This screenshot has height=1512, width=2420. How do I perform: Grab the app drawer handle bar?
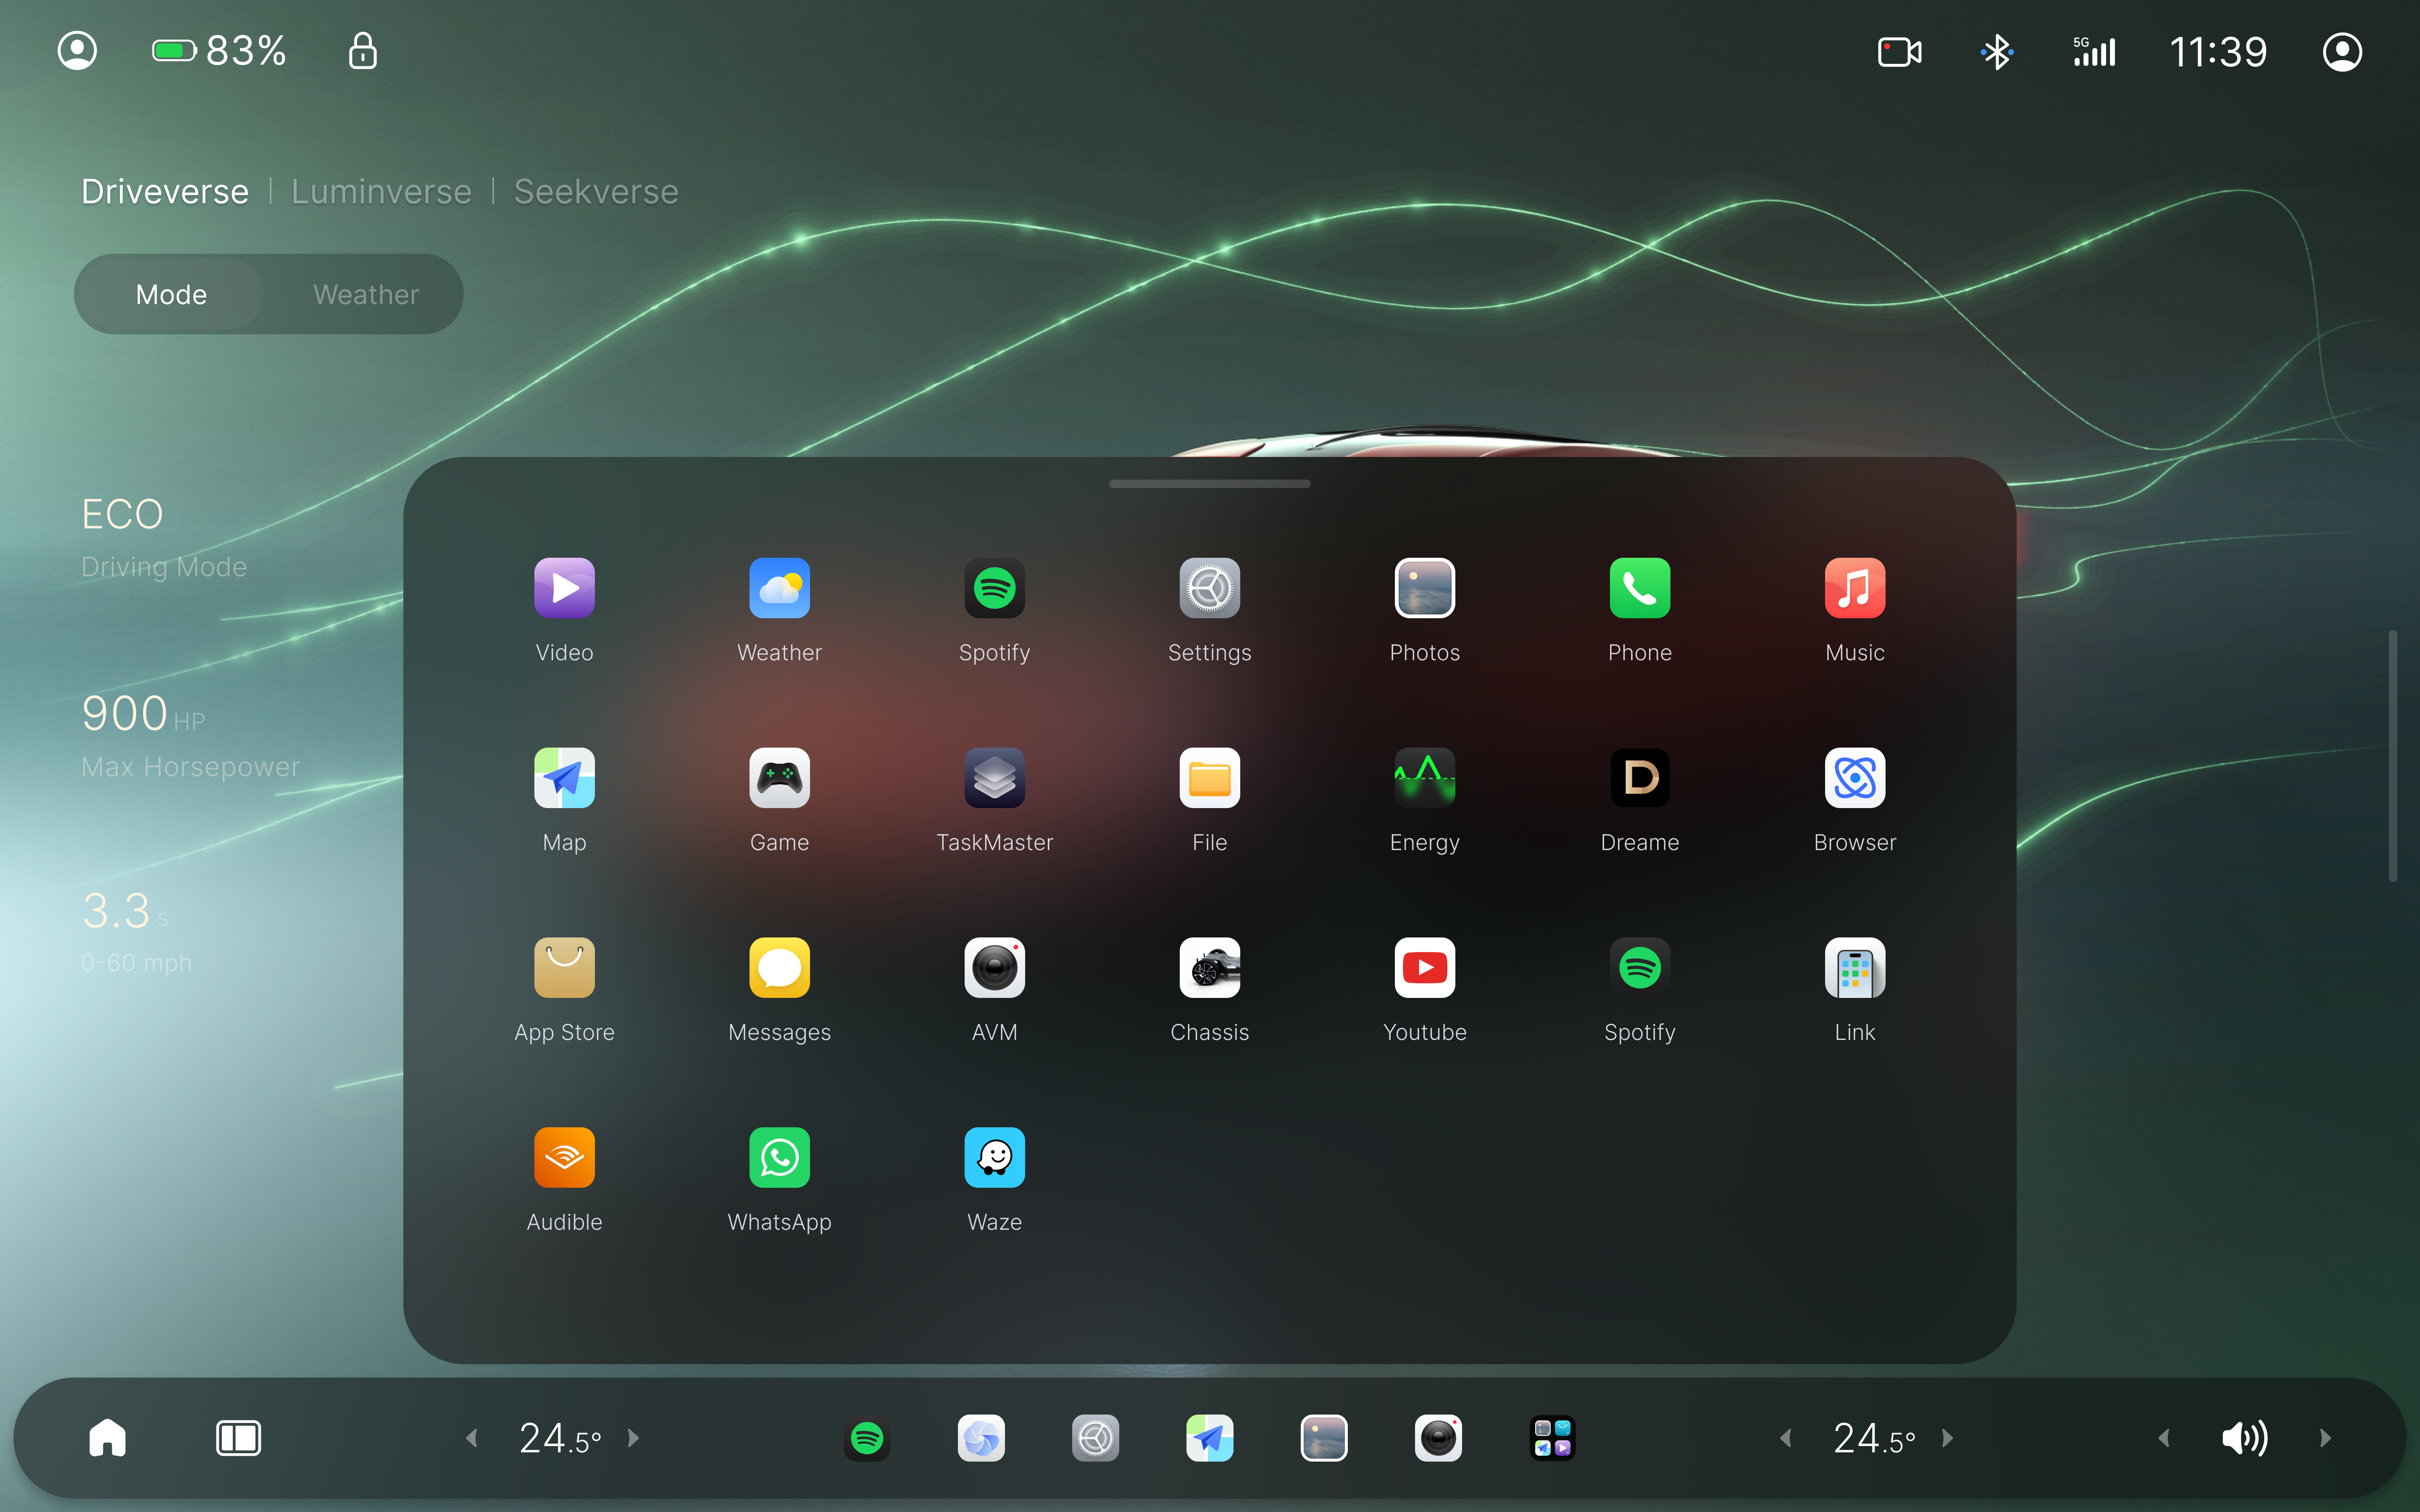coord(1209,484)
